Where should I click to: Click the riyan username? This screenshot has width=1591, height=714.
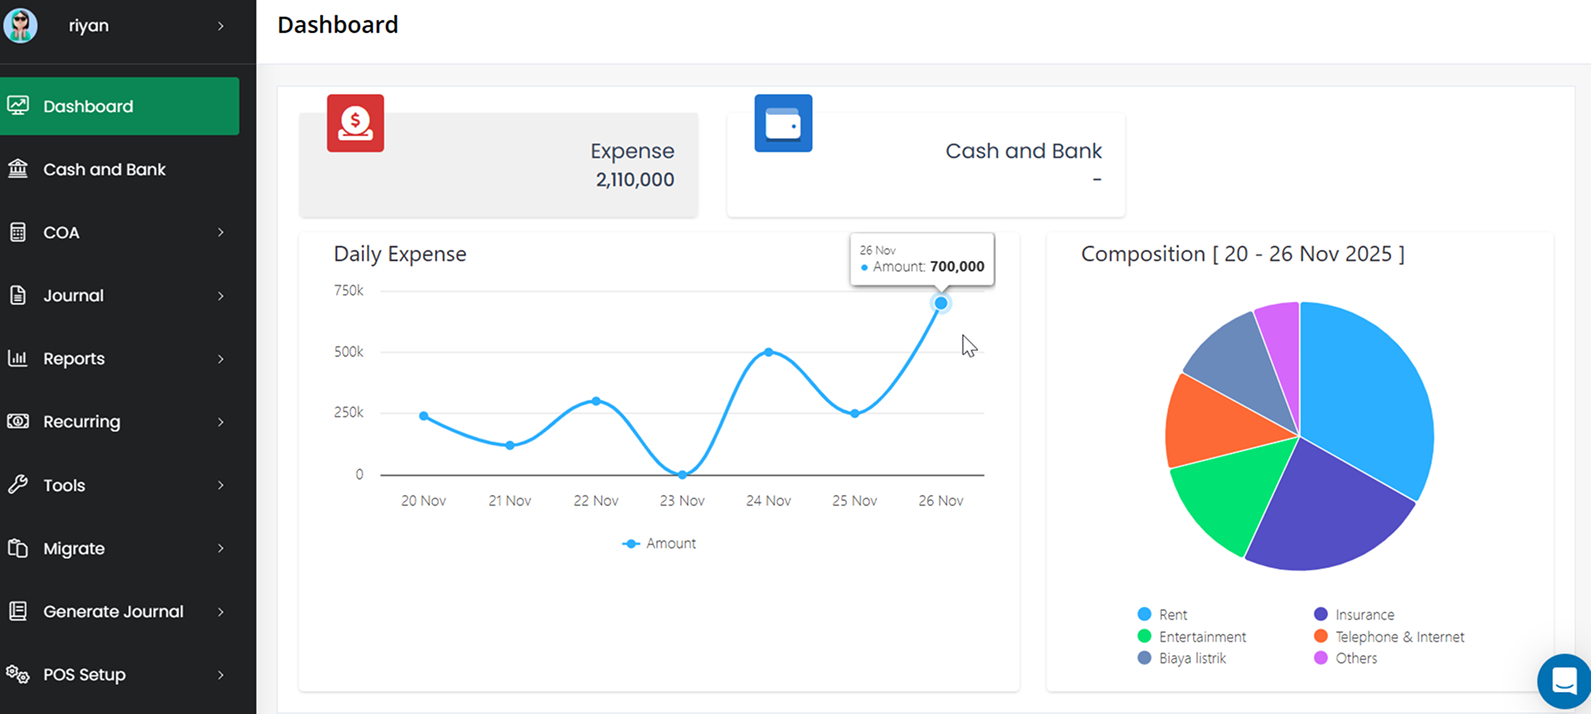click(x=89, y=26)
